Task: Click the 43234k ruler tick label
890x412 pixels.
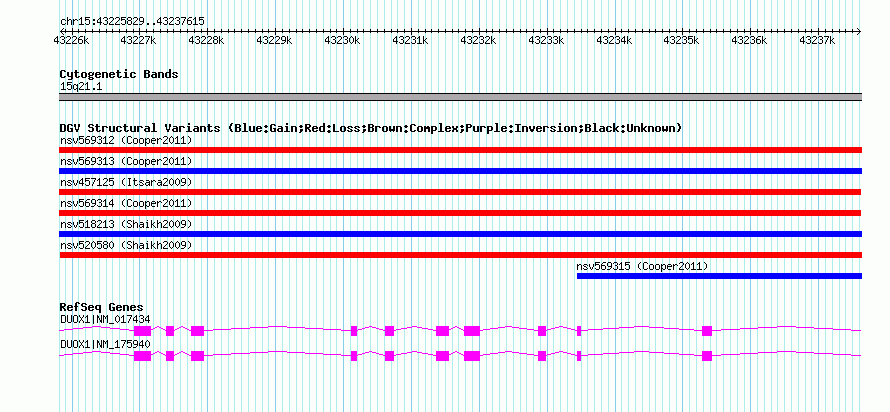Action: [x=615, y=41]
